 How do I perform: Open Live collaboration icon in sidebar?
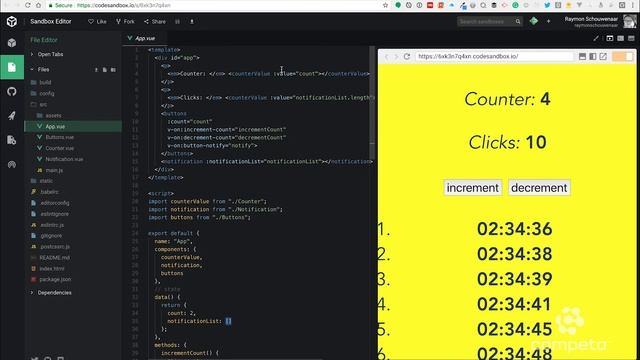12,164
